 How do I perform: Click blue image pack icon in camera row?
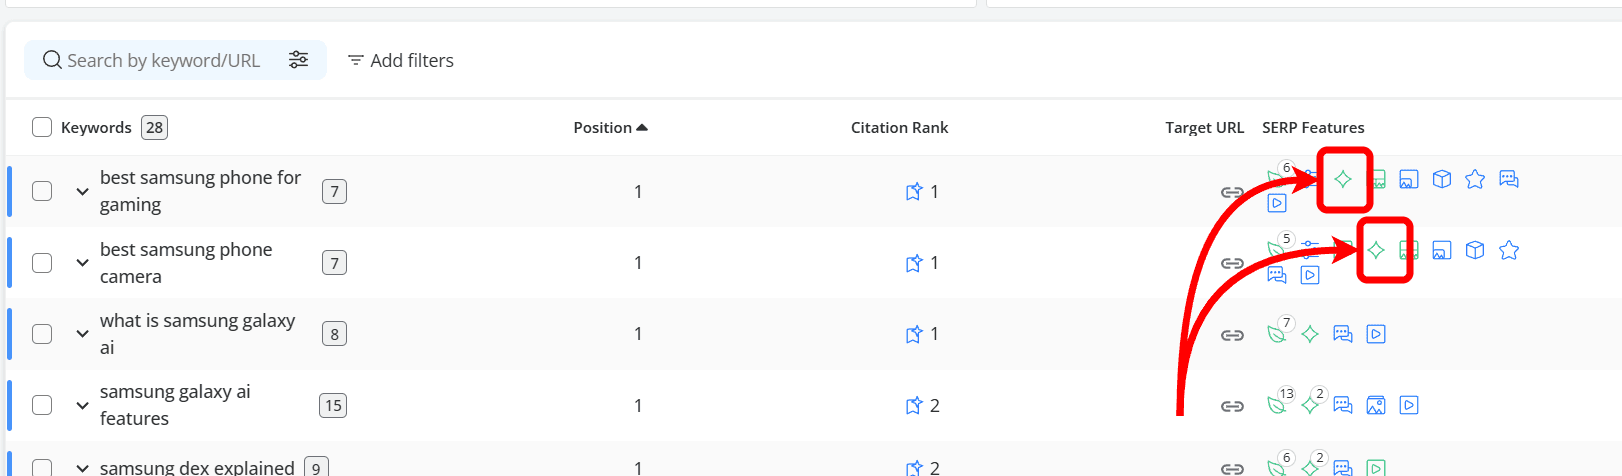point(1442,250)
